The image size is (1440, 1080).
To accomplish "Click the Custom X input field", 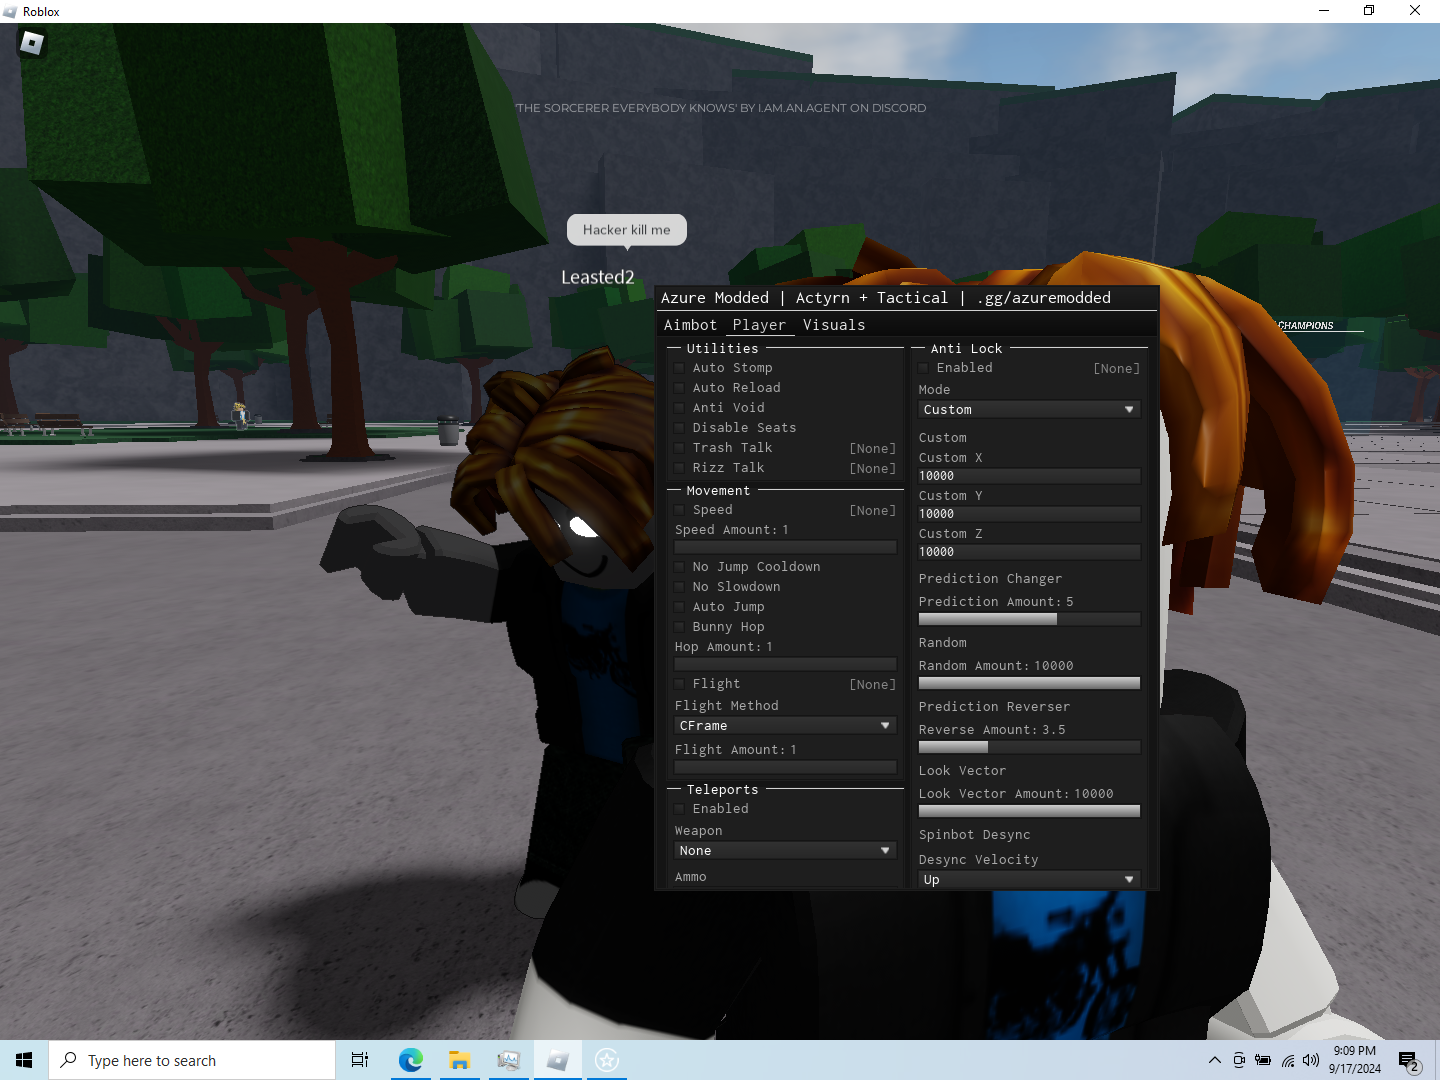I will point(1029,476).
